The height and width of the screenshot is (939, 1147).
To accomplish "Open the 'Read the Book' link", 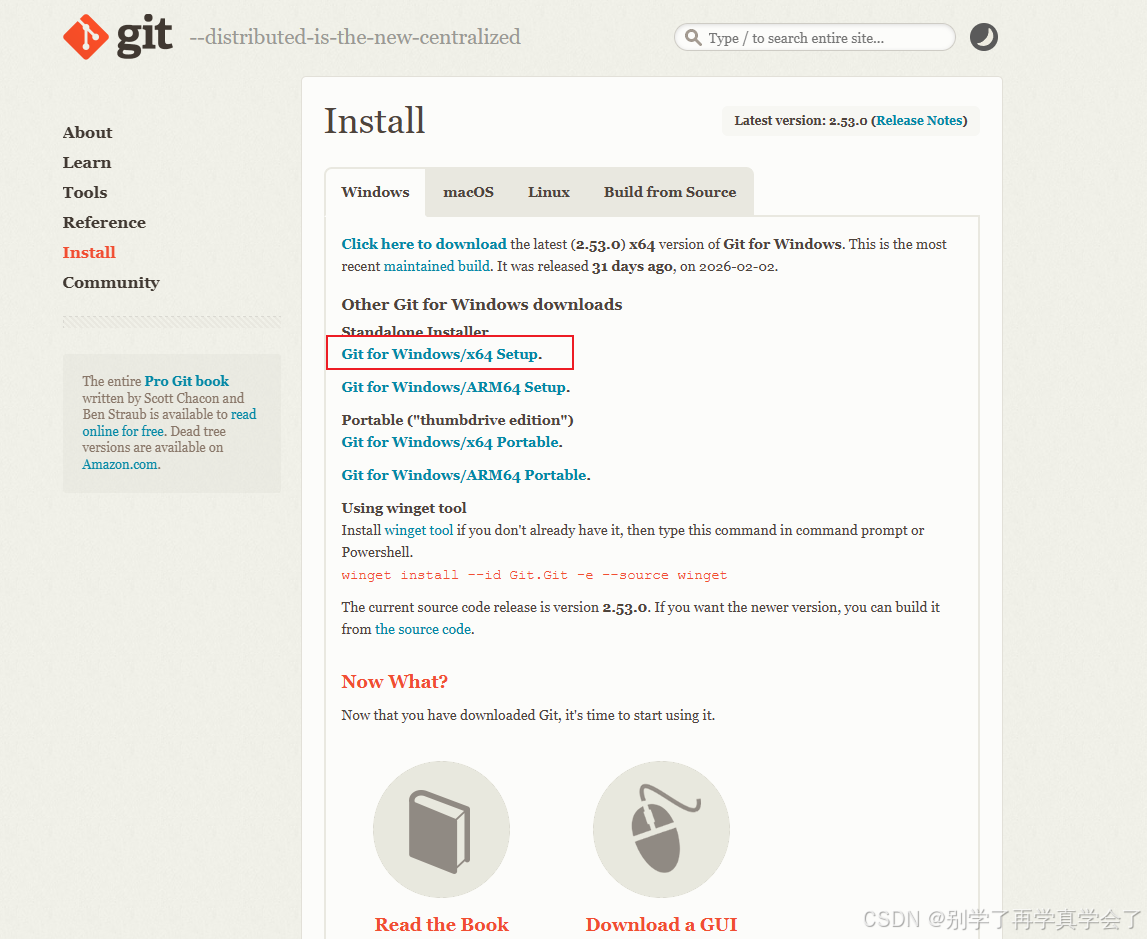I will pos(441,924).
